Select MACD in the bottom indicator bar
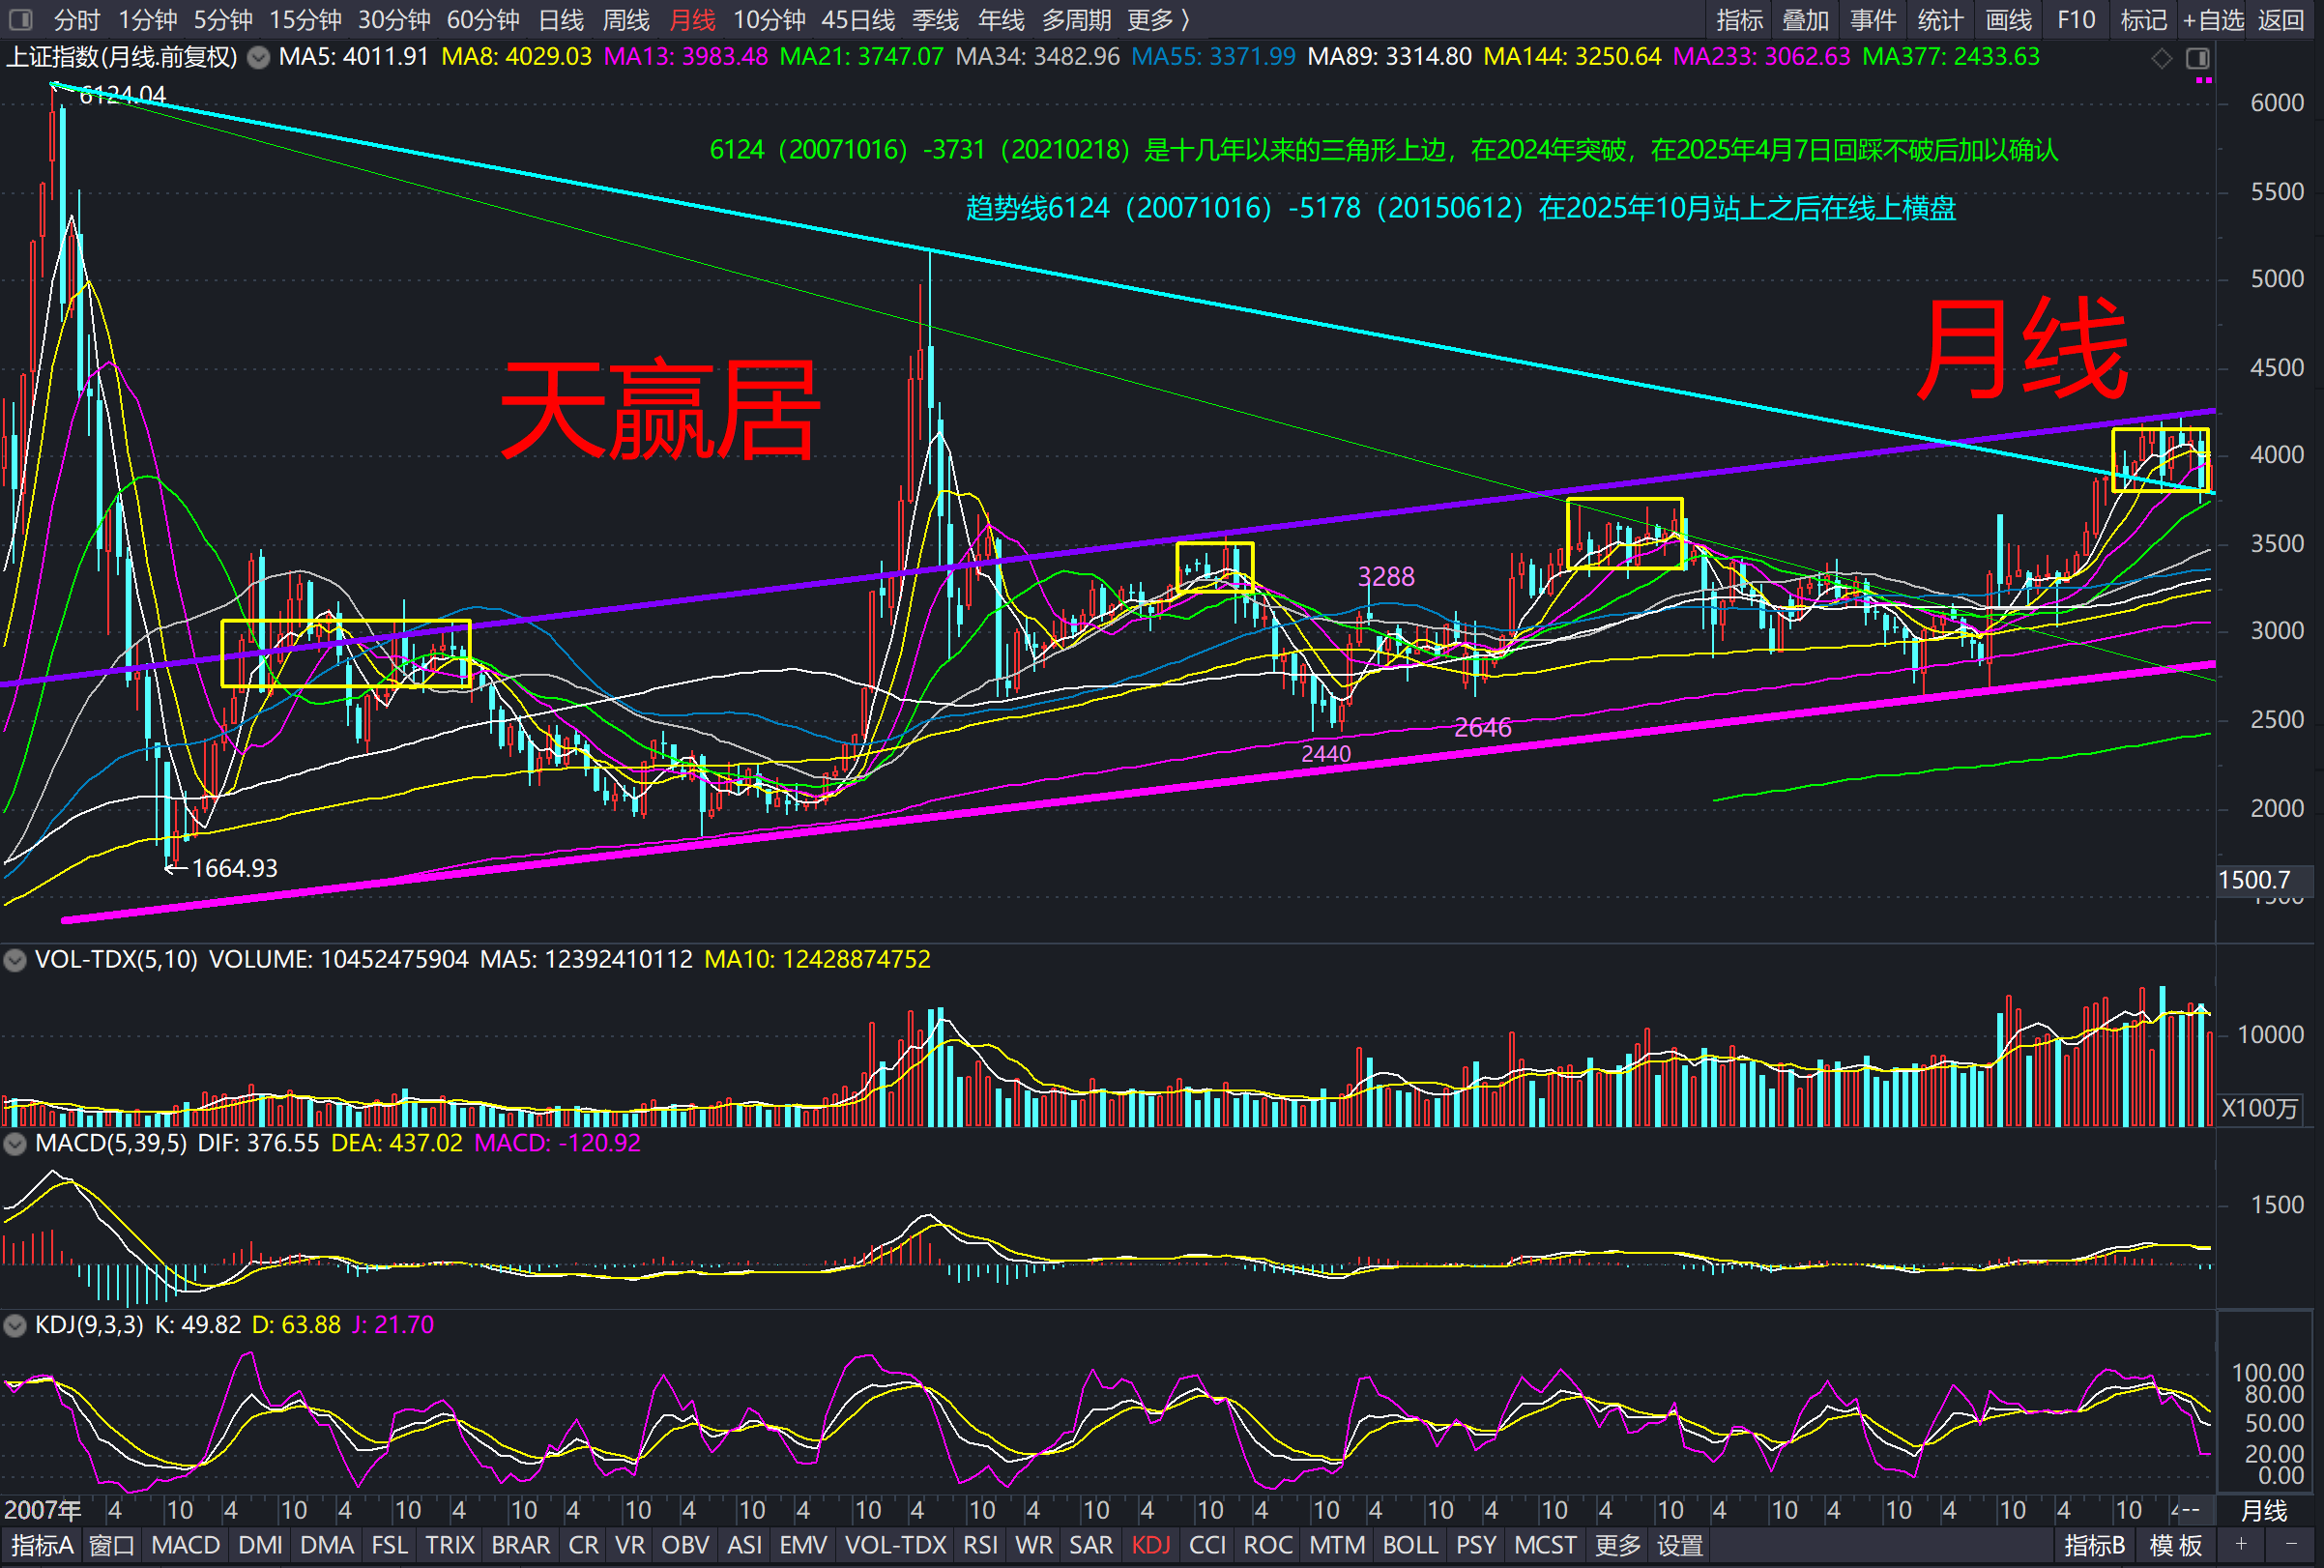The width and height of the screenshot is (2324, 1568). pyautogui.click(x=185, y=1545)
